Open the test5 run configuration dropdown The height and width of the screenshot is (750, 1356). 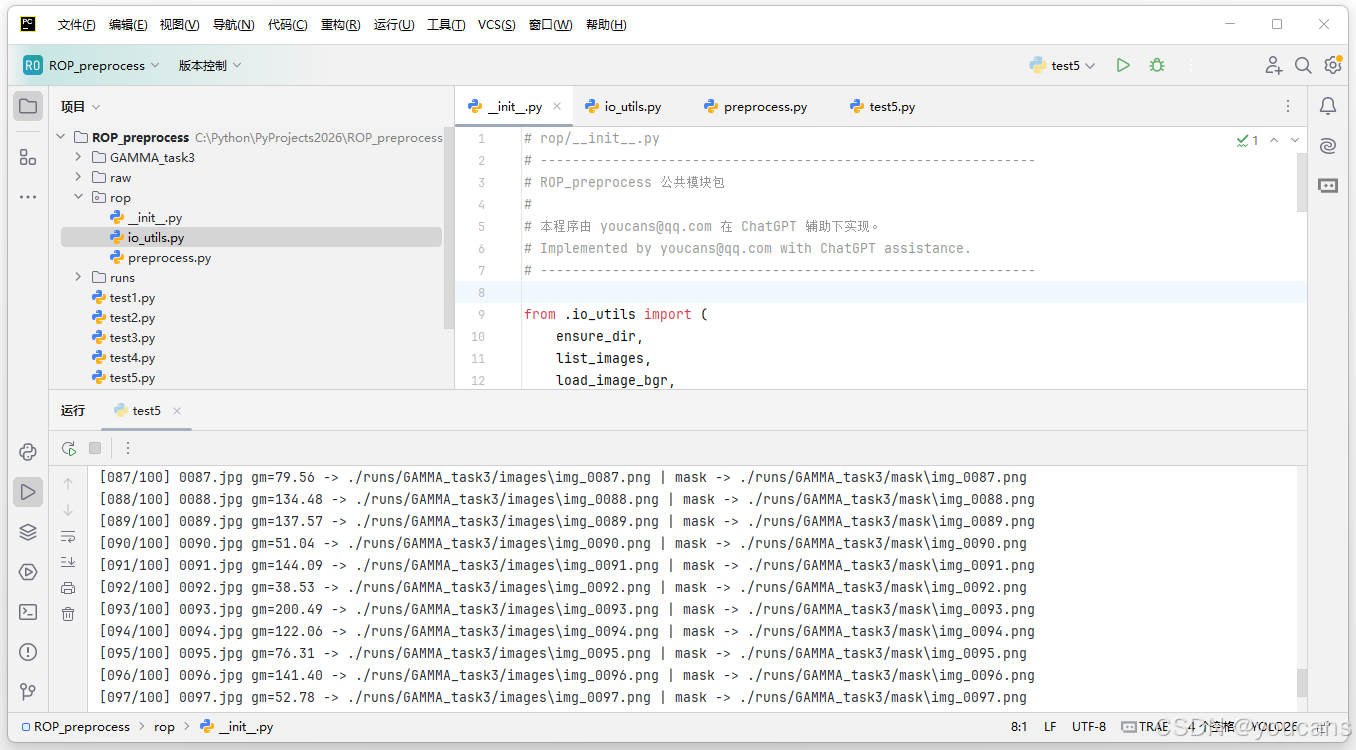click(x=1062, y=65)
